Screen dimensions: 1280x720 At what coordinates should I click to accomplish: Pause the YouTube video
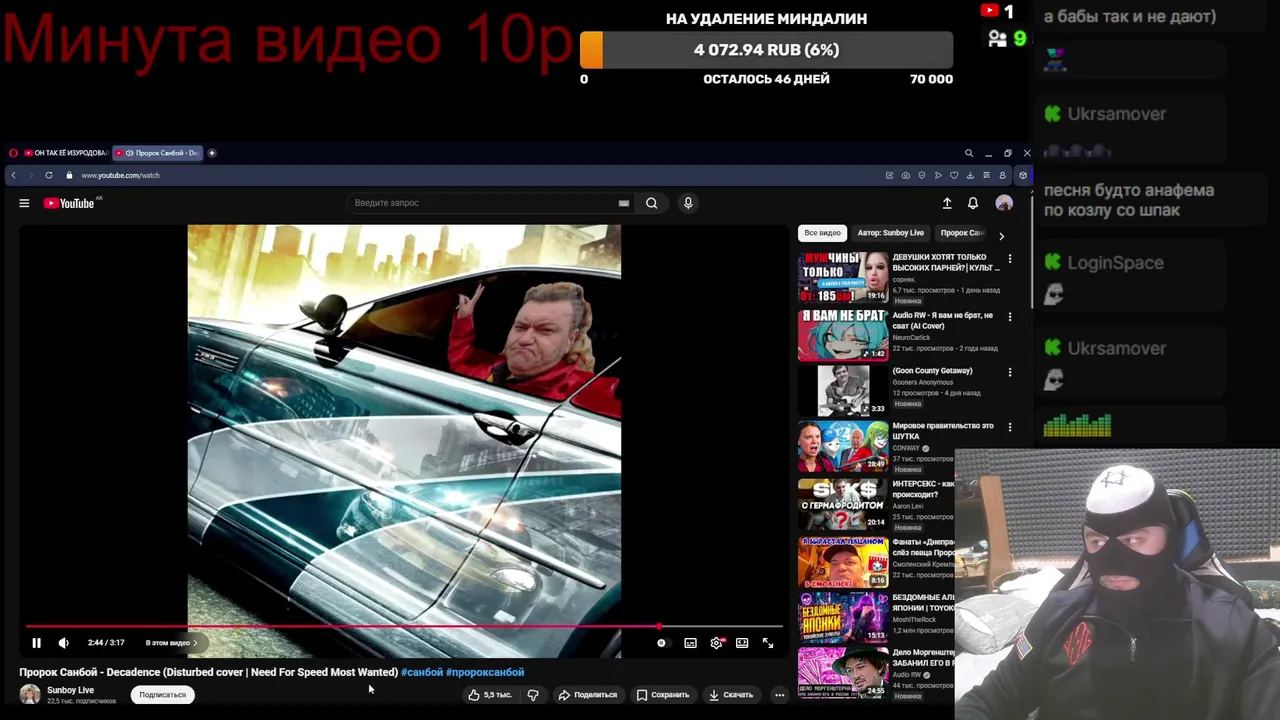tap(36, 643)
